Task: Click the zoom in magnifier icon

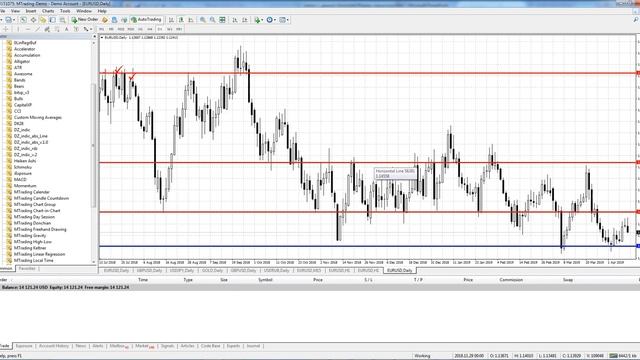Action: [x=202, y=20]
